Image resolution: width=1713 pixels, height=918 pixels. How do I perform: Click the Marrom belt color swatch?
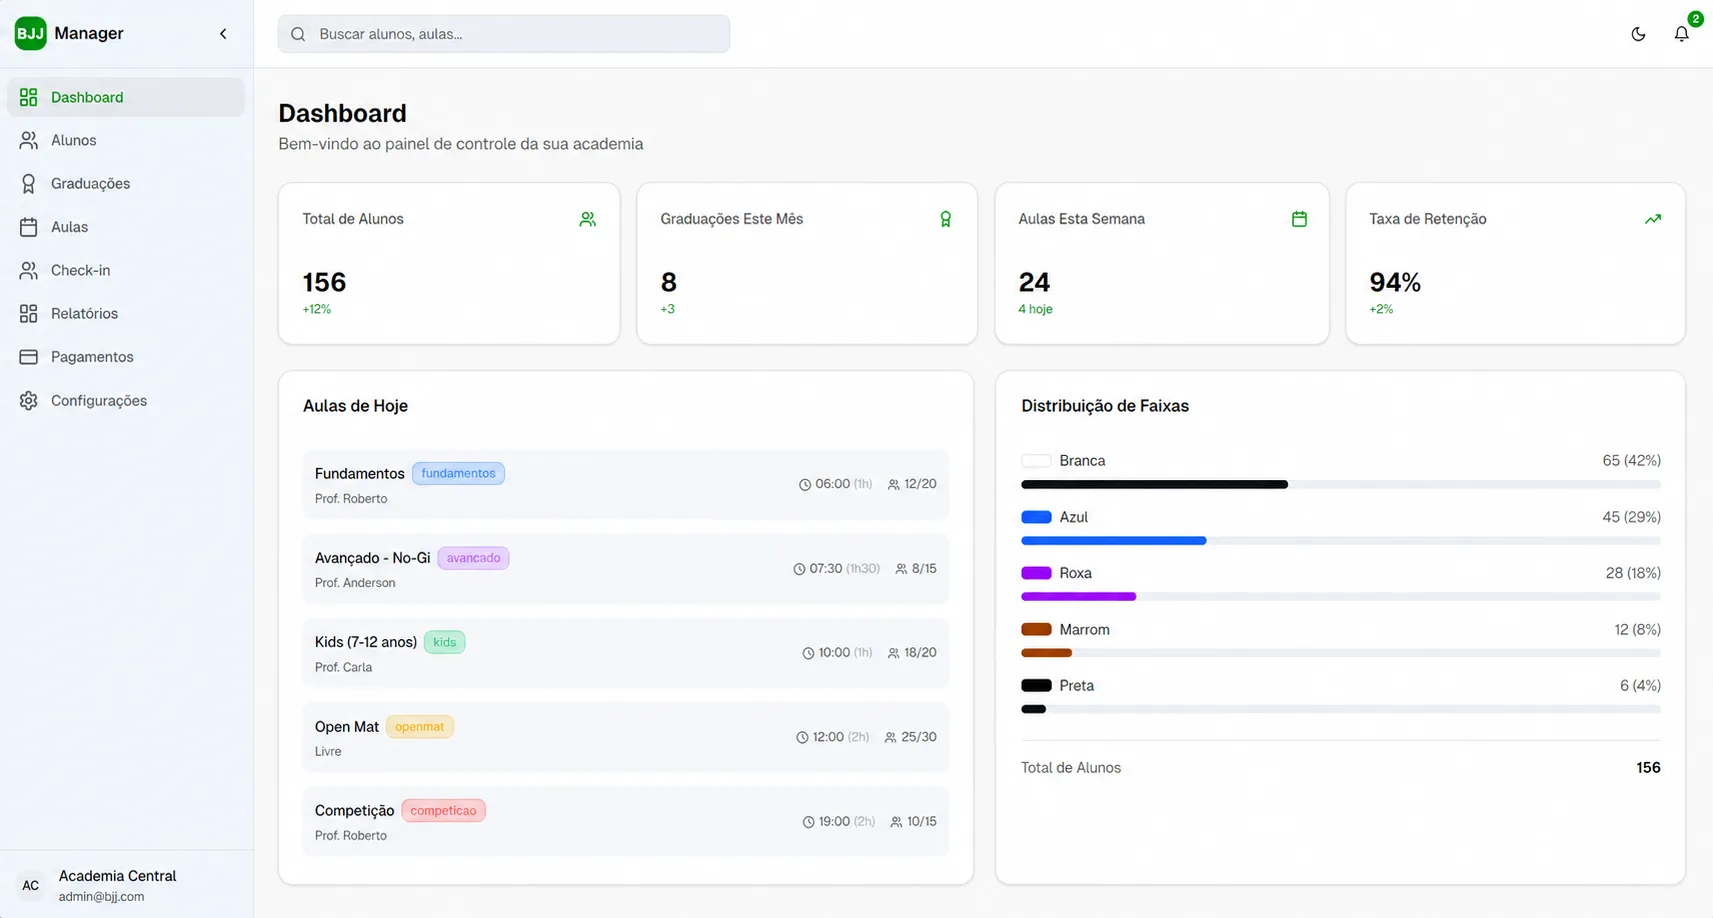[1036, 630]
